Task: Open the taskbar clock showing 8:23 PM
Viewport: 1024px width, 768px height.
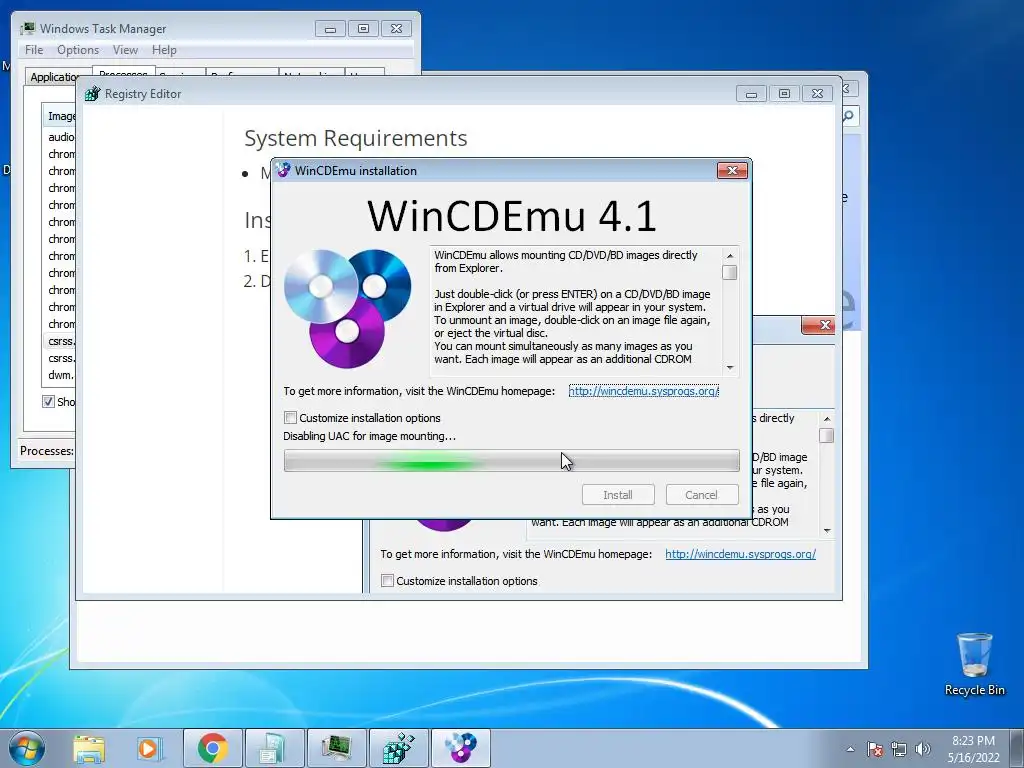Action: point(973,749)
